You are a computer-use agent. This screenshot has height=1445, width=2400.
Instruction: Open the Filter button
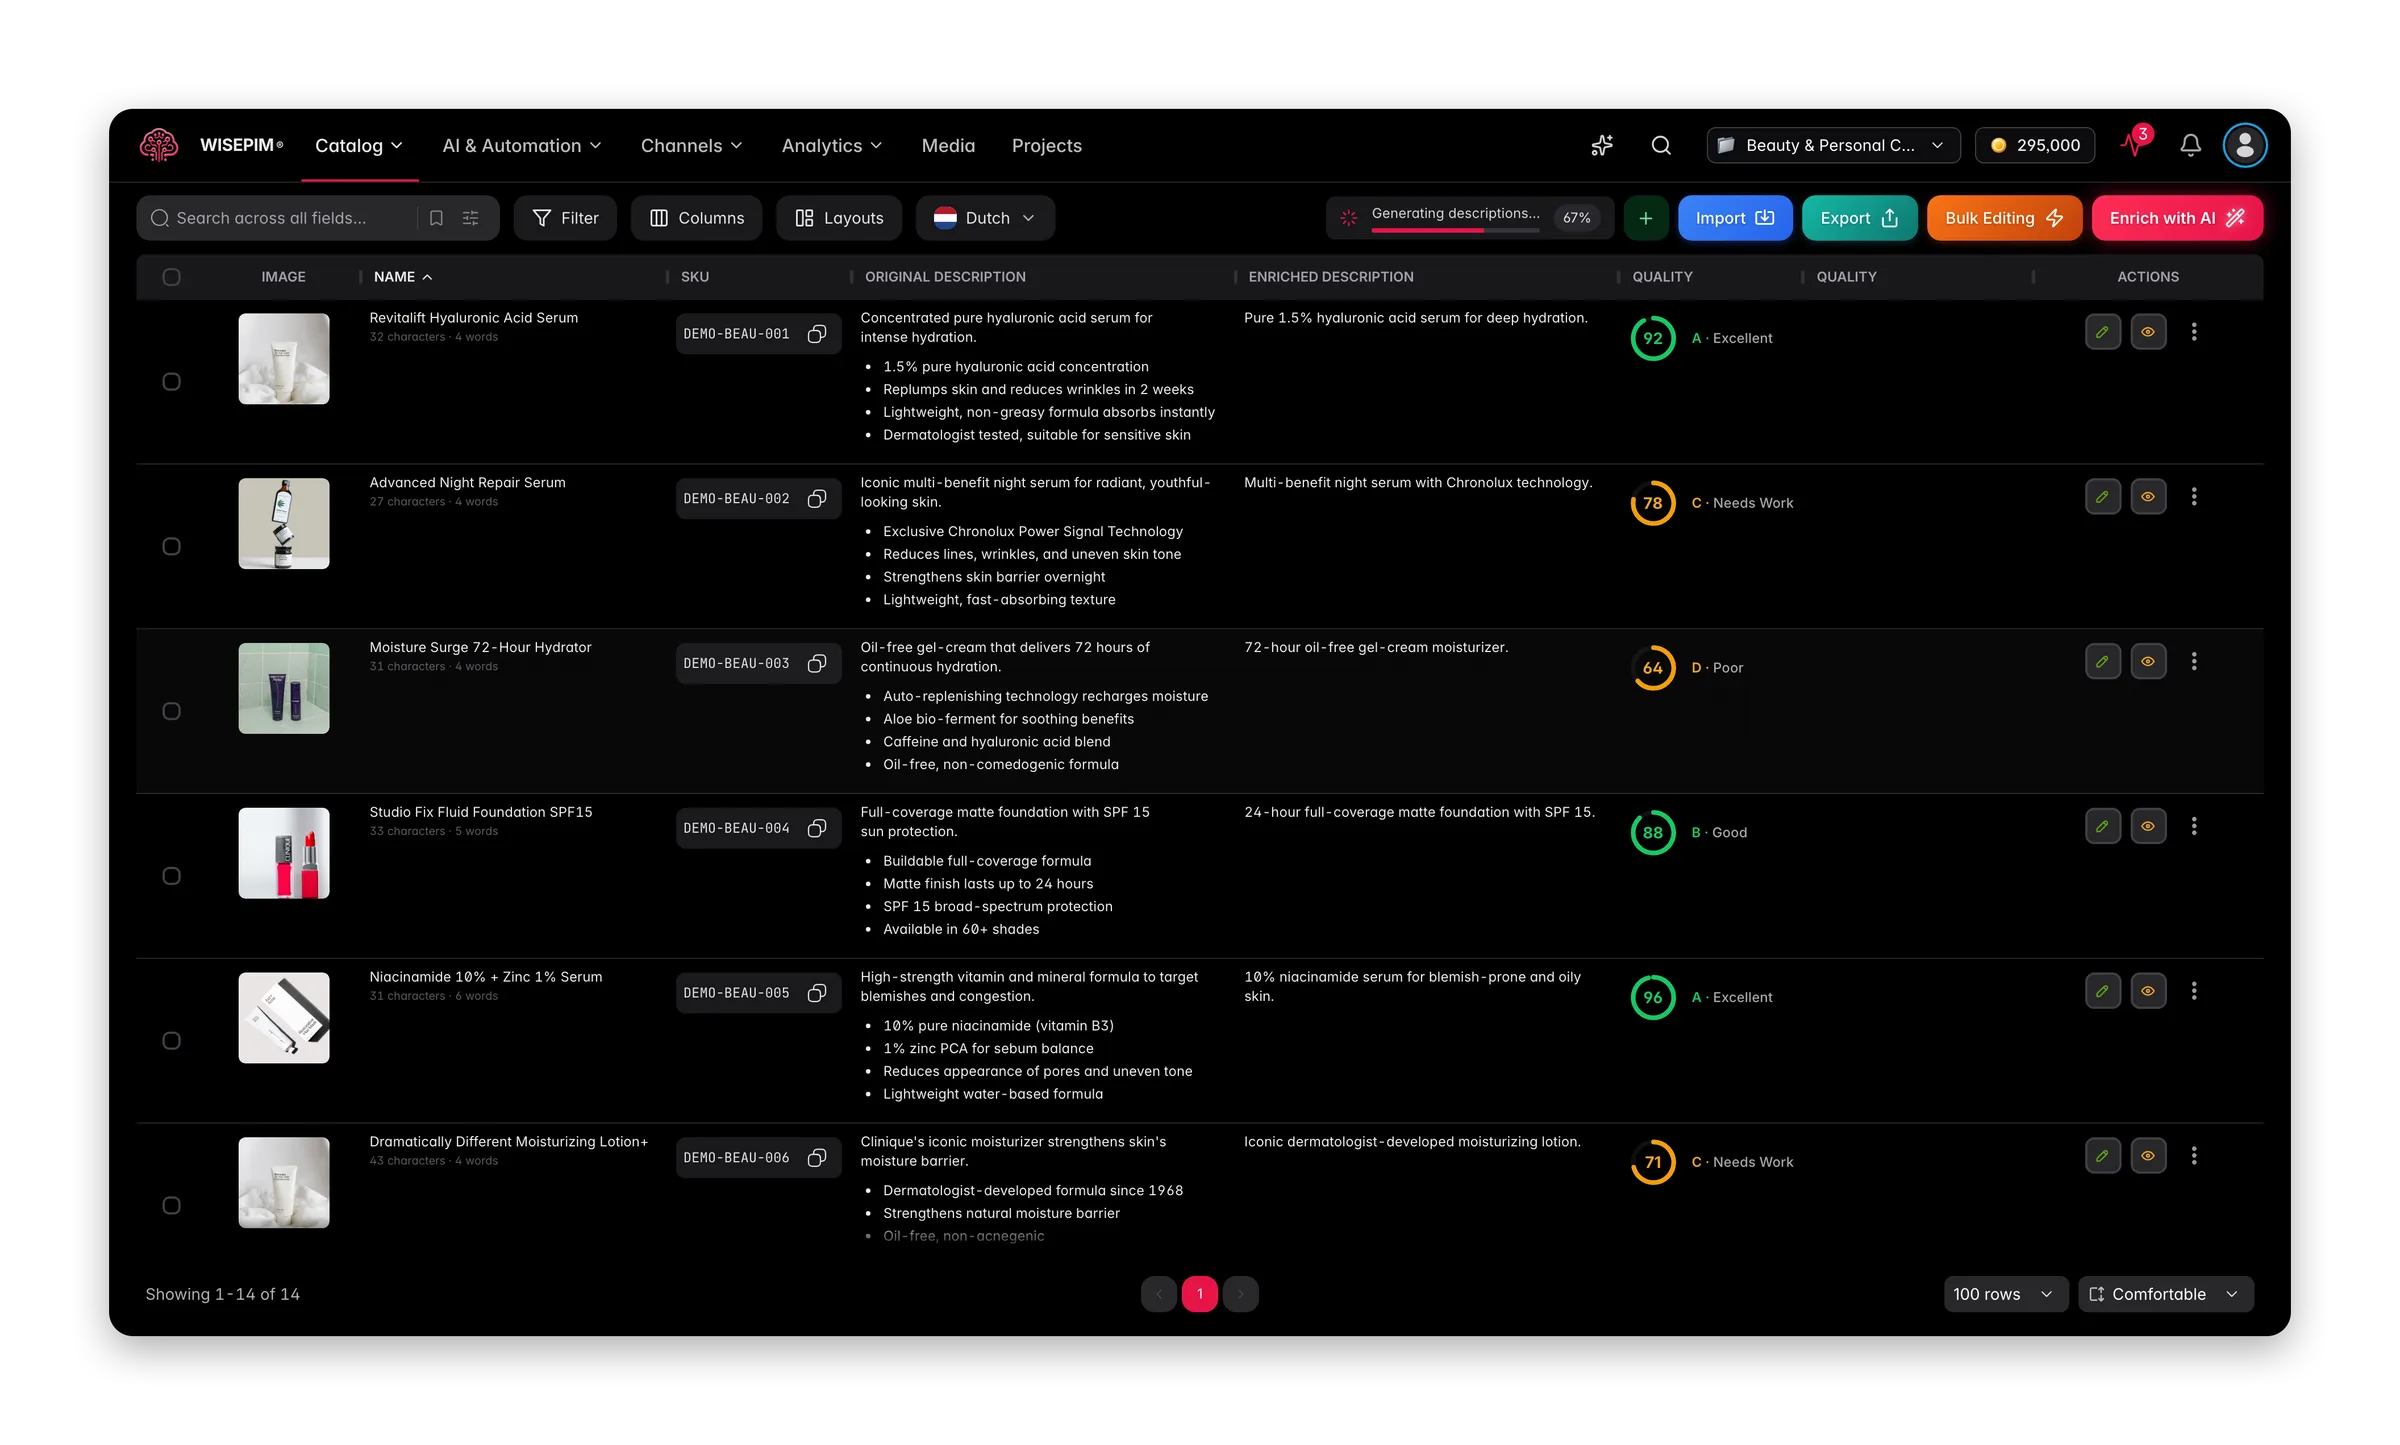pyautogui.click(x=565, y=218)
